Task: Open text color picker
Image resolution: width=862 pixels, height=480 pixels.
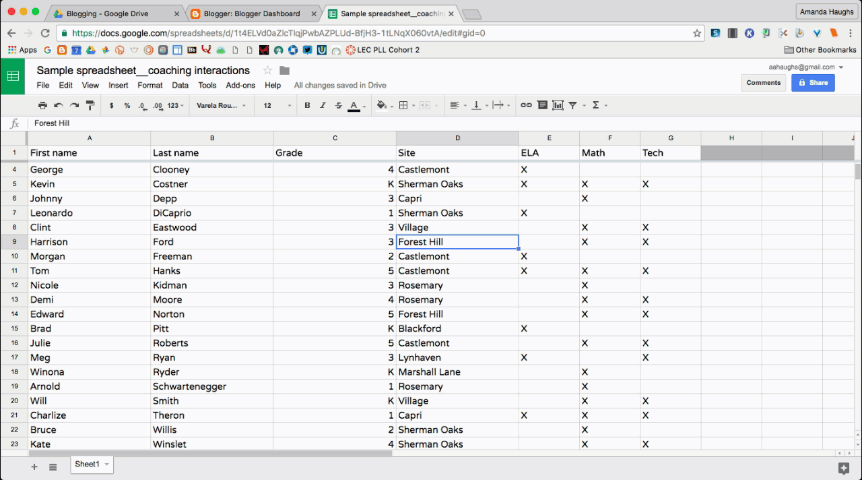Action: [356, 106]
